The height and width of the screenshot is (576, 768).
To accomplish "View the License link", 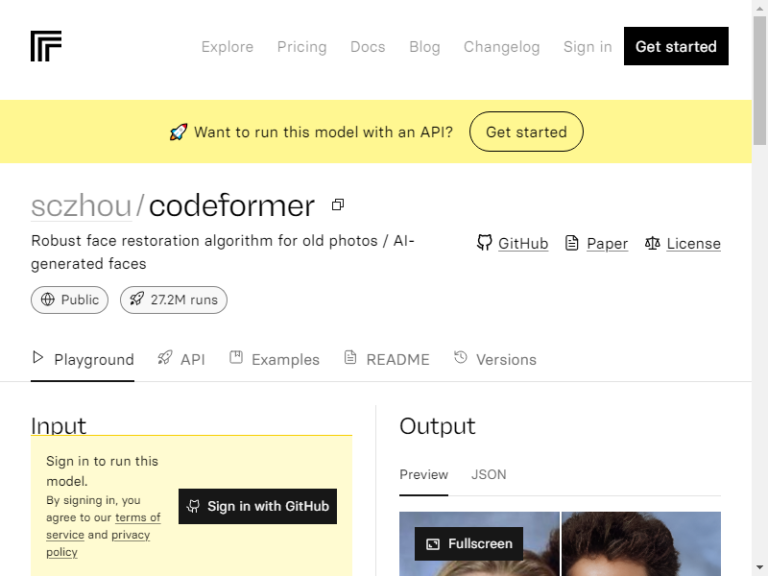I will pos(694,243).
